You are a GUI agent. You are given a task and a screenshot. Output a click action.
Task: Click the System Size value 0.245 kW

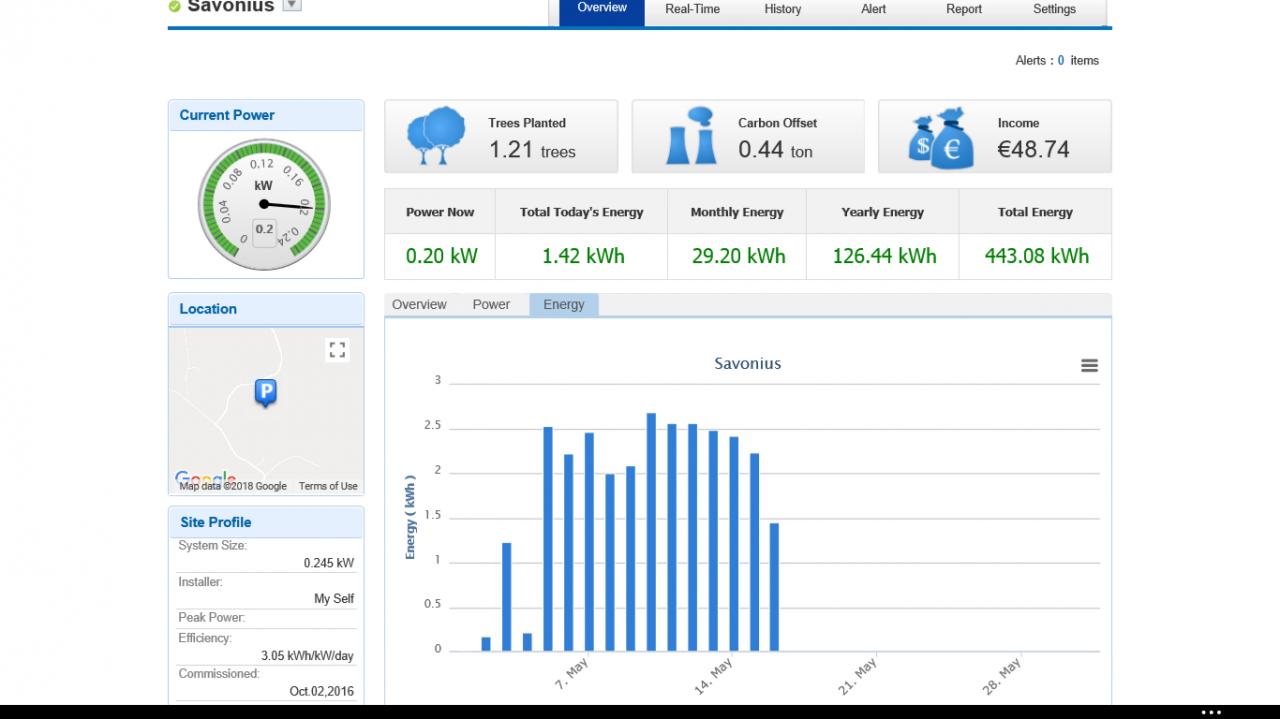pyautogui.click(x=329, y=563)
